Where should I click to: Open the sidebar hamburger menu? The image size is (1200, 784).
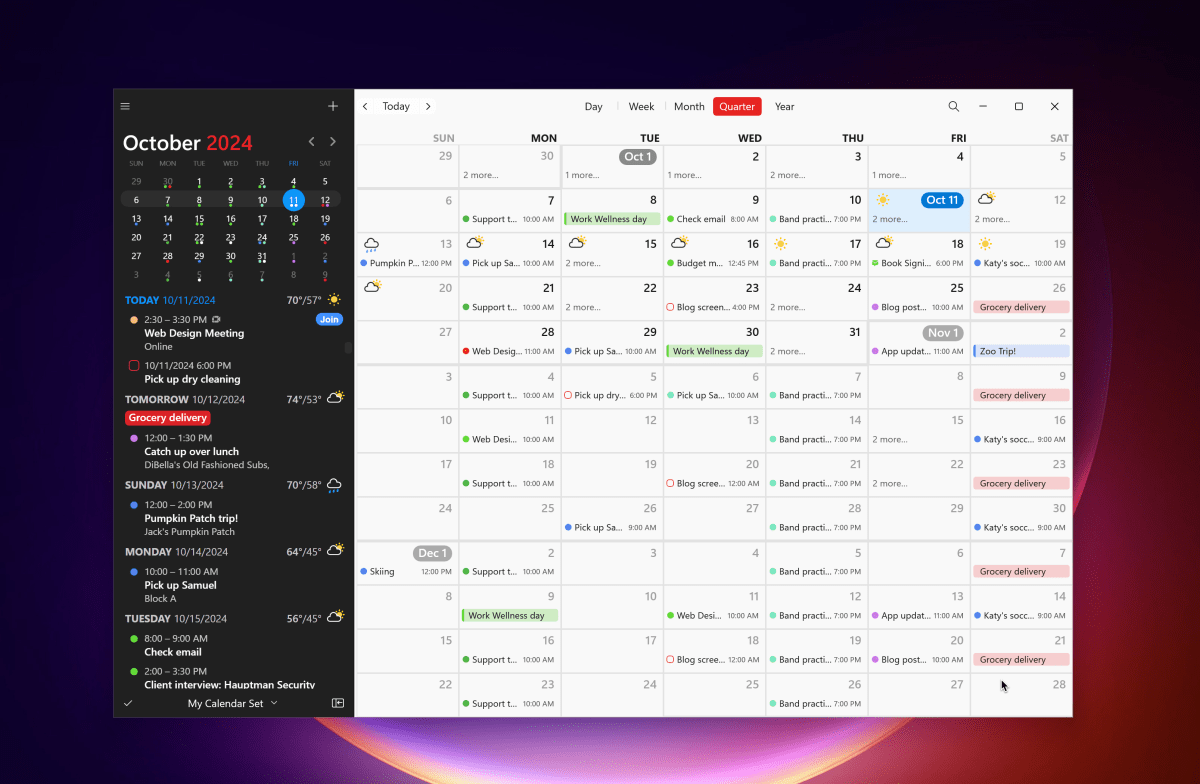click(x=125, y=105)
